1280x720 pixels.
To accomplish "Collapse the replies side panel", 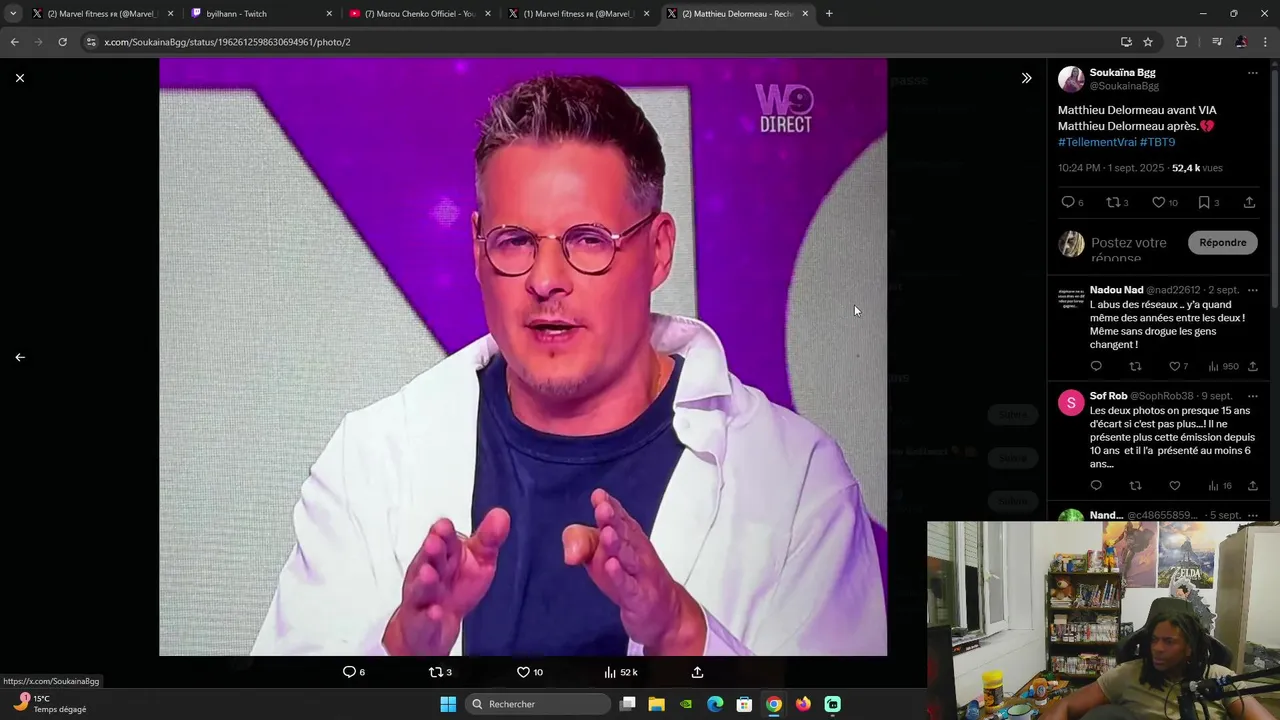I will [x=1026, y=78].
